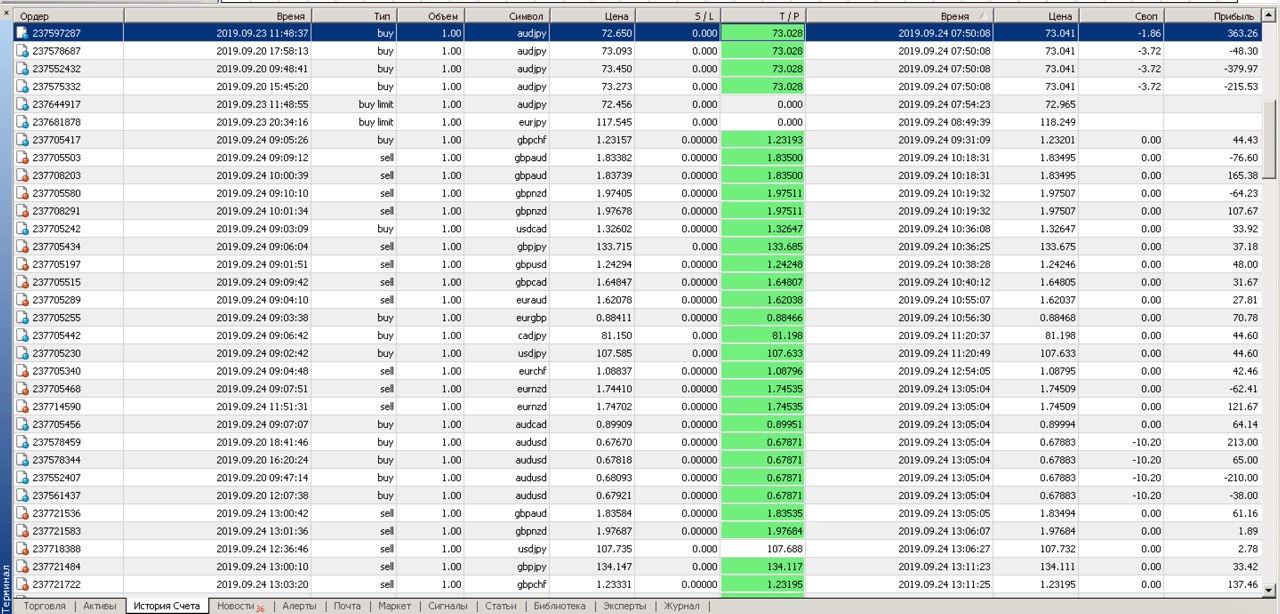
Task: Click the buy limit icon for order 237644917
Action: (x=22, y=104)
